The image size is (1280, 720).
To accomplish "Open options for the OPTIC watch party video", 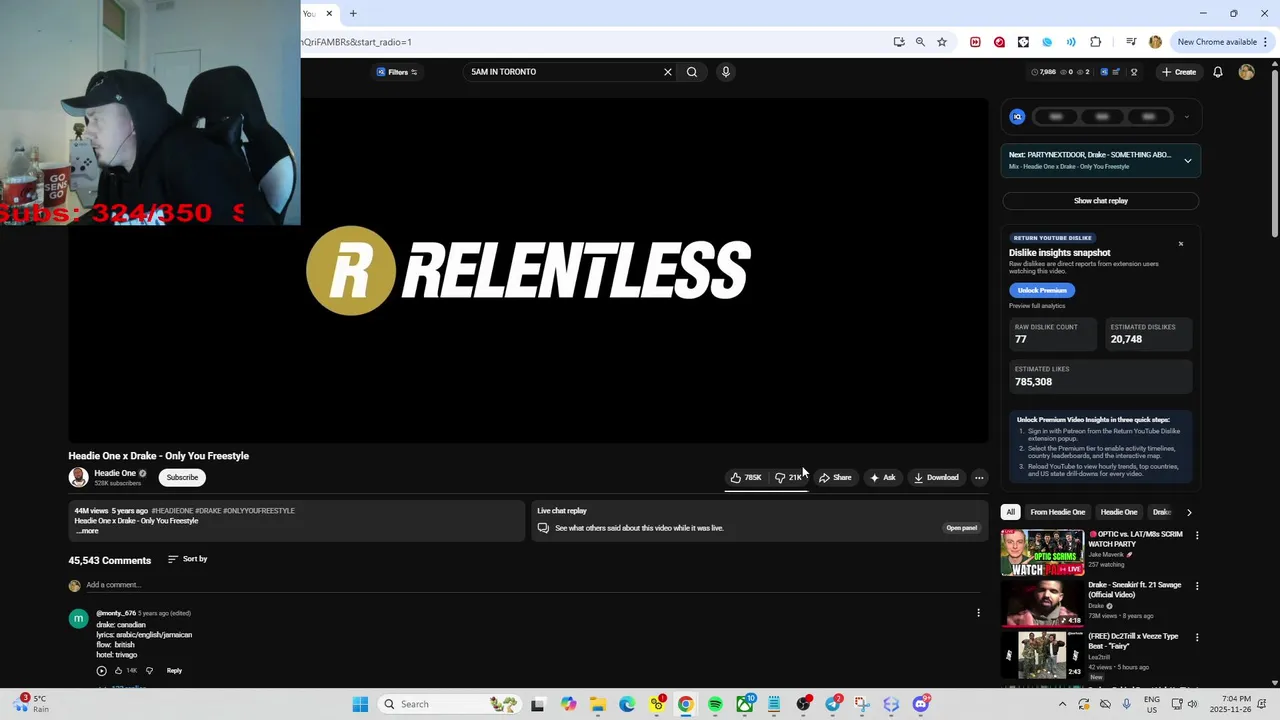I will 1197,535.
